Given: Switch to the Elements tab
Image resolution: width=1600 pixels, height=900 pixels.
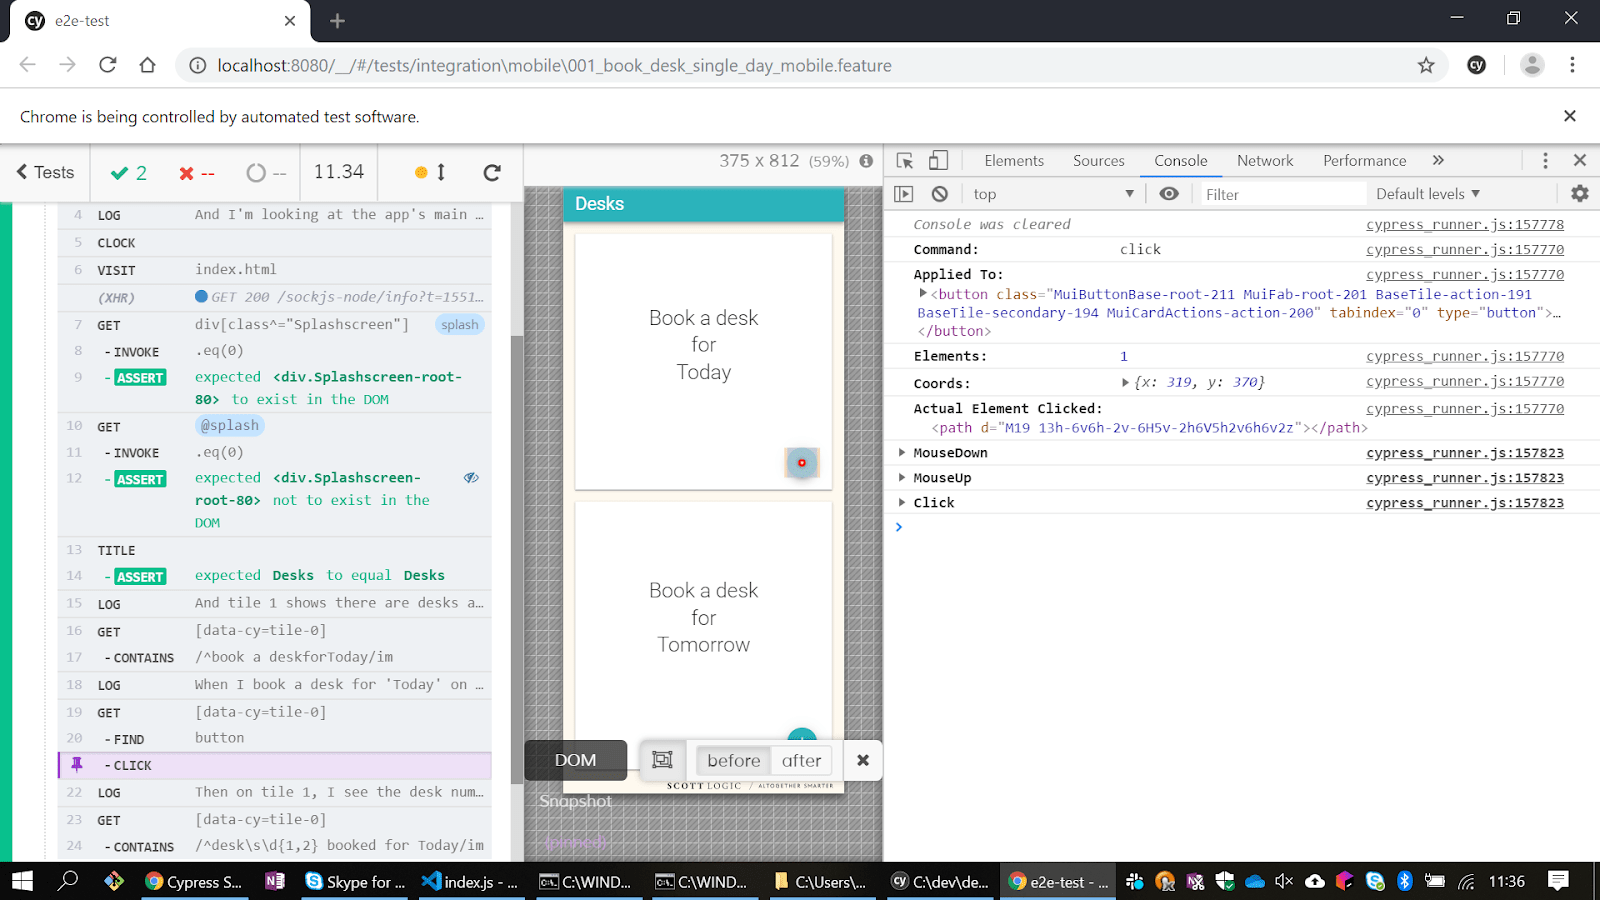Looking at the screenshot, I should click(x=1014, y=160).
